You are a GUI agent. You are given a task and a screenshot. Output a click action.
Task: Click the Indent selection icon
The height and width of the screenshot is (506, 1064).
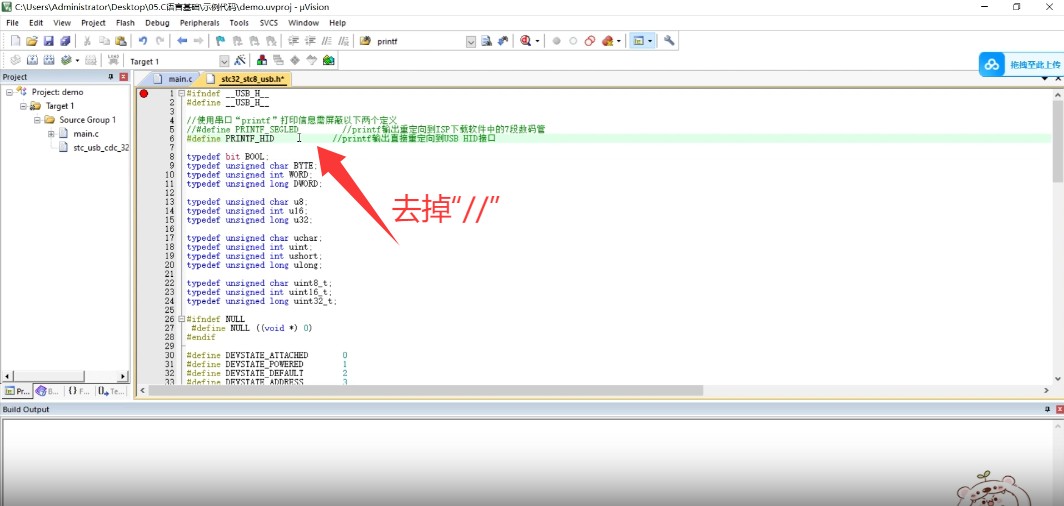(293, 41)
